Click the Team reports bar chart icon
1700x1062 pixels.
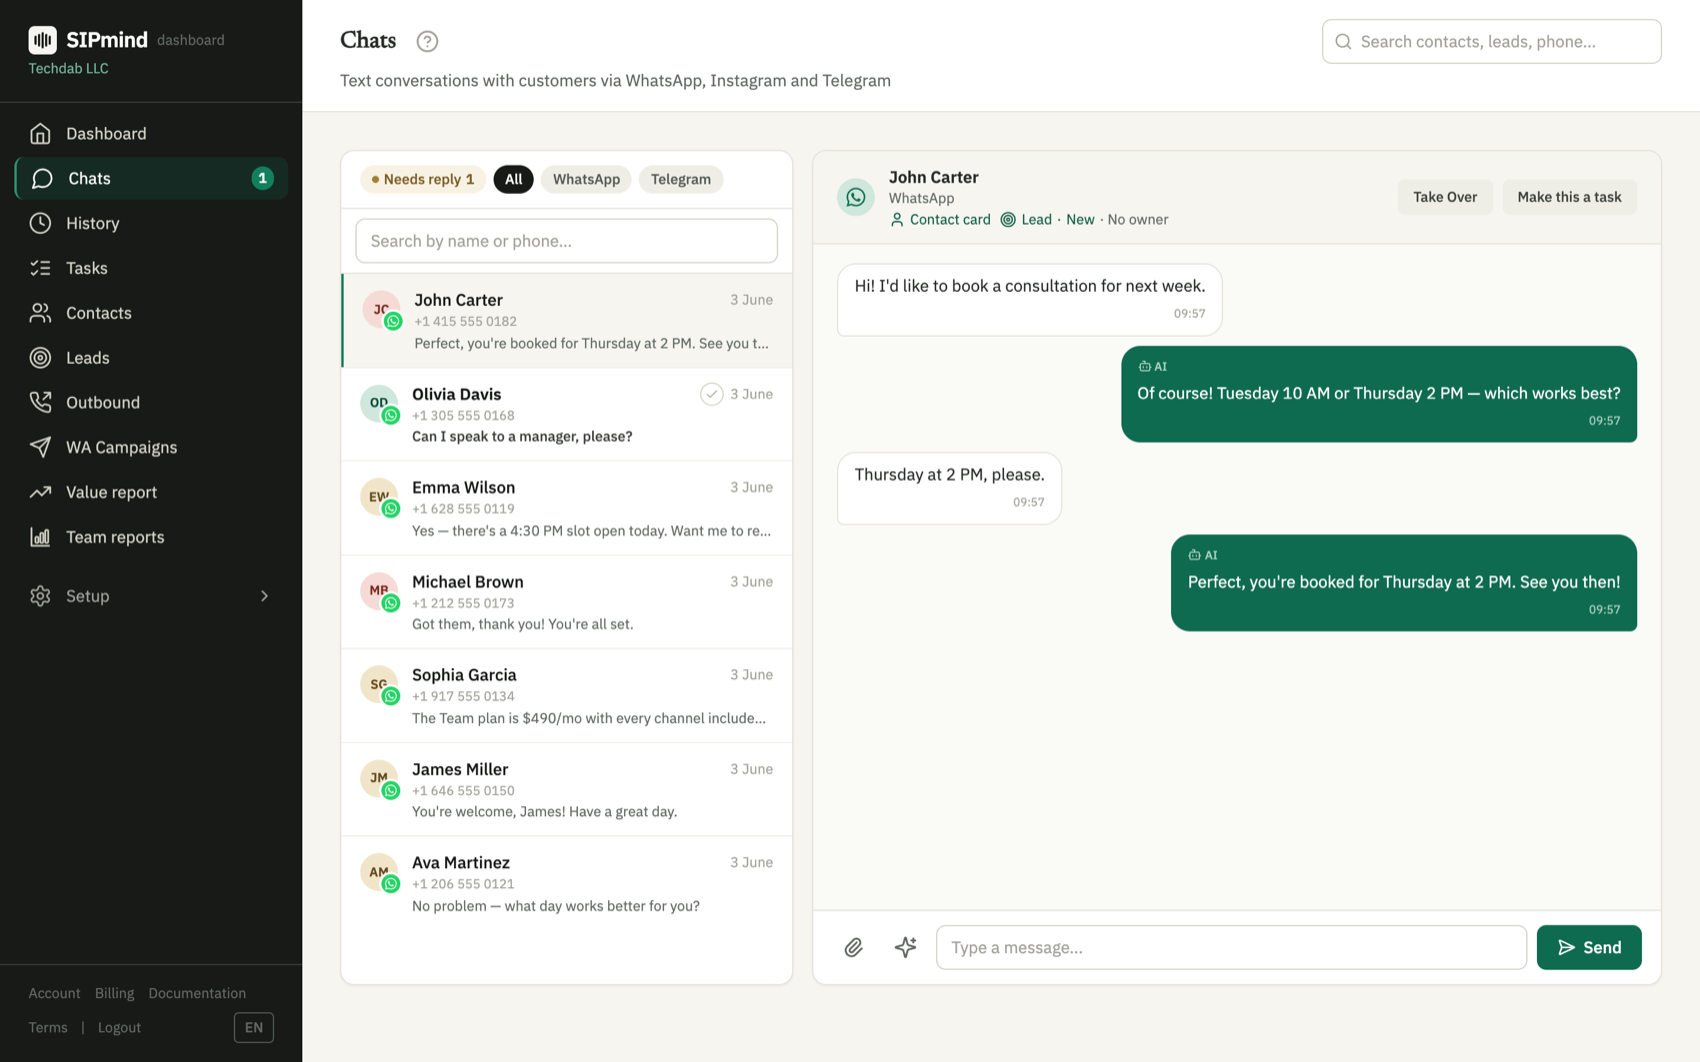click(x=40, y=537)
